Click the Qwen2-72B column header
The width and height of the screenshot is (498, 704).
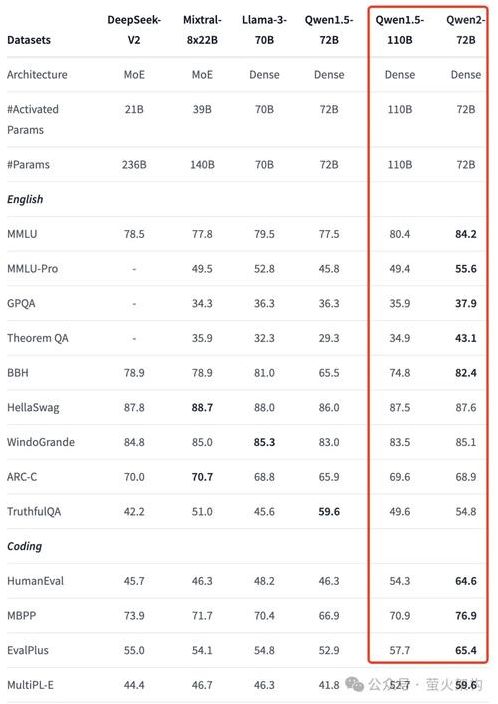point(466,30)
